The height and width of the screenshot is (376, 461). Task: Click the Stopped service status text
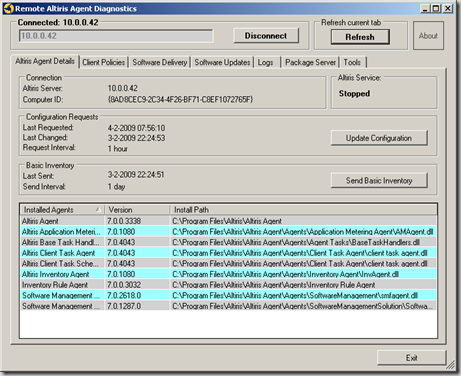pos(354,94)
